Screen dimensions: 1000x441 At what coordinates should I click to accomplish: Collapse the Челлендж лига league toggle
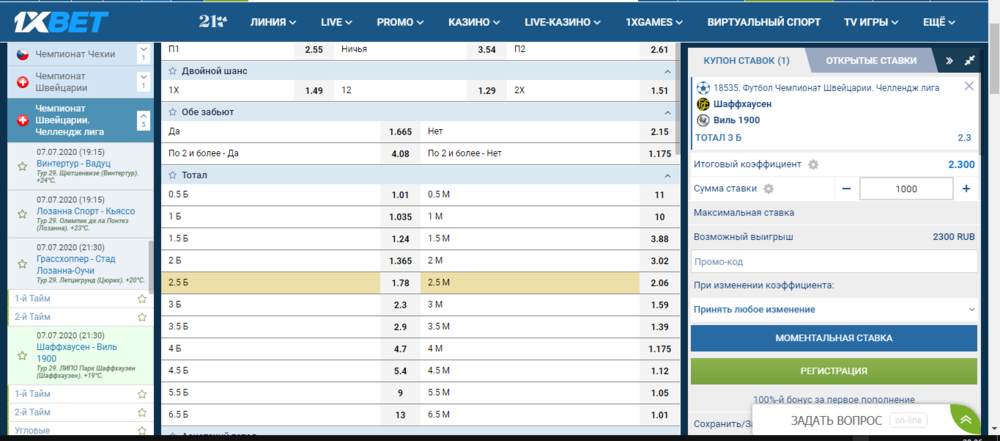(143, 120)
